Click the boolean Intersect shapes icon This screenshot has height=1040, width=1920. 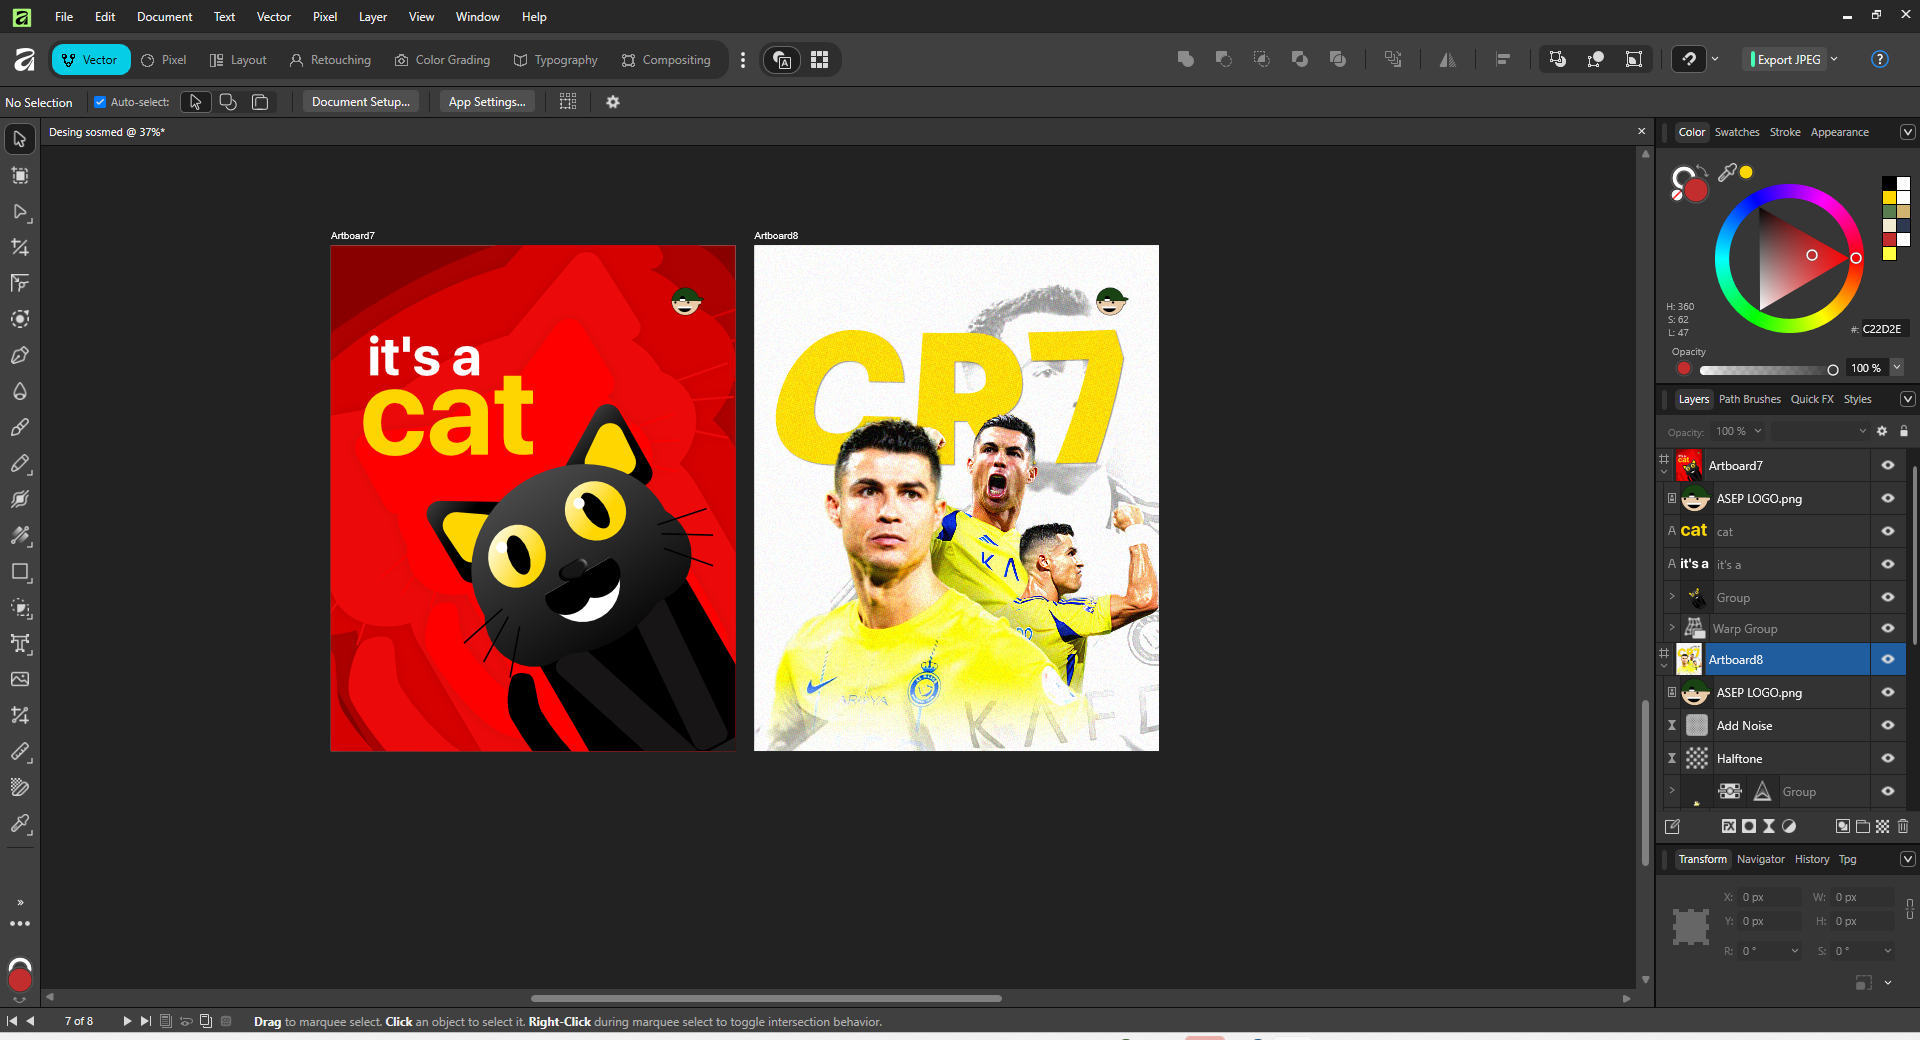point(1261,59)
